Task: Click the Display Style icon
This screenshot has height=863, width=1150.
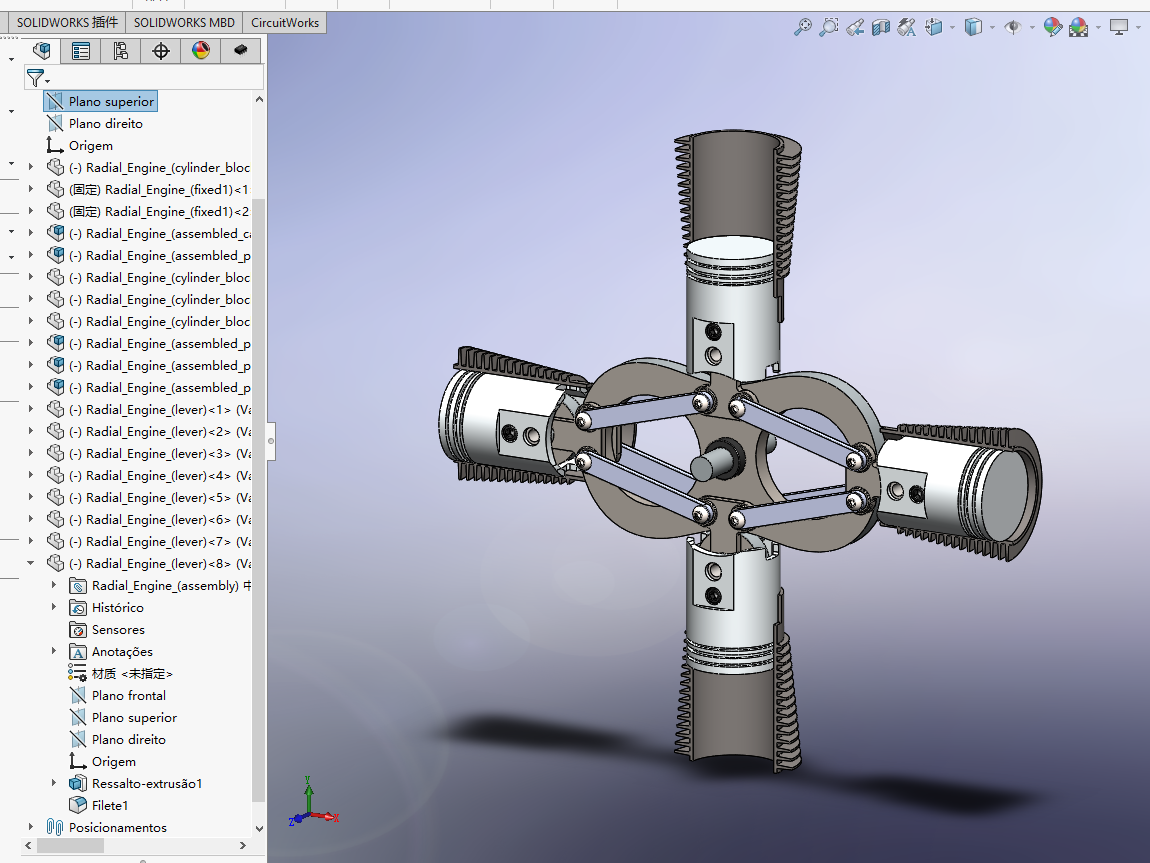Action: 973,28
